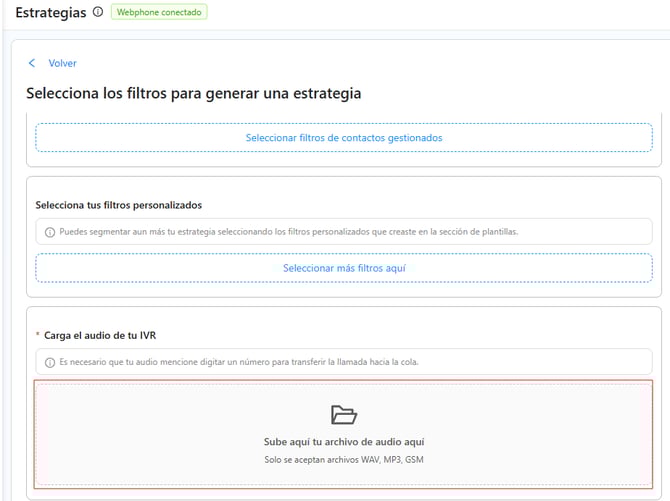Click Selecciona tus filtros personalizados label

(118, 205)
